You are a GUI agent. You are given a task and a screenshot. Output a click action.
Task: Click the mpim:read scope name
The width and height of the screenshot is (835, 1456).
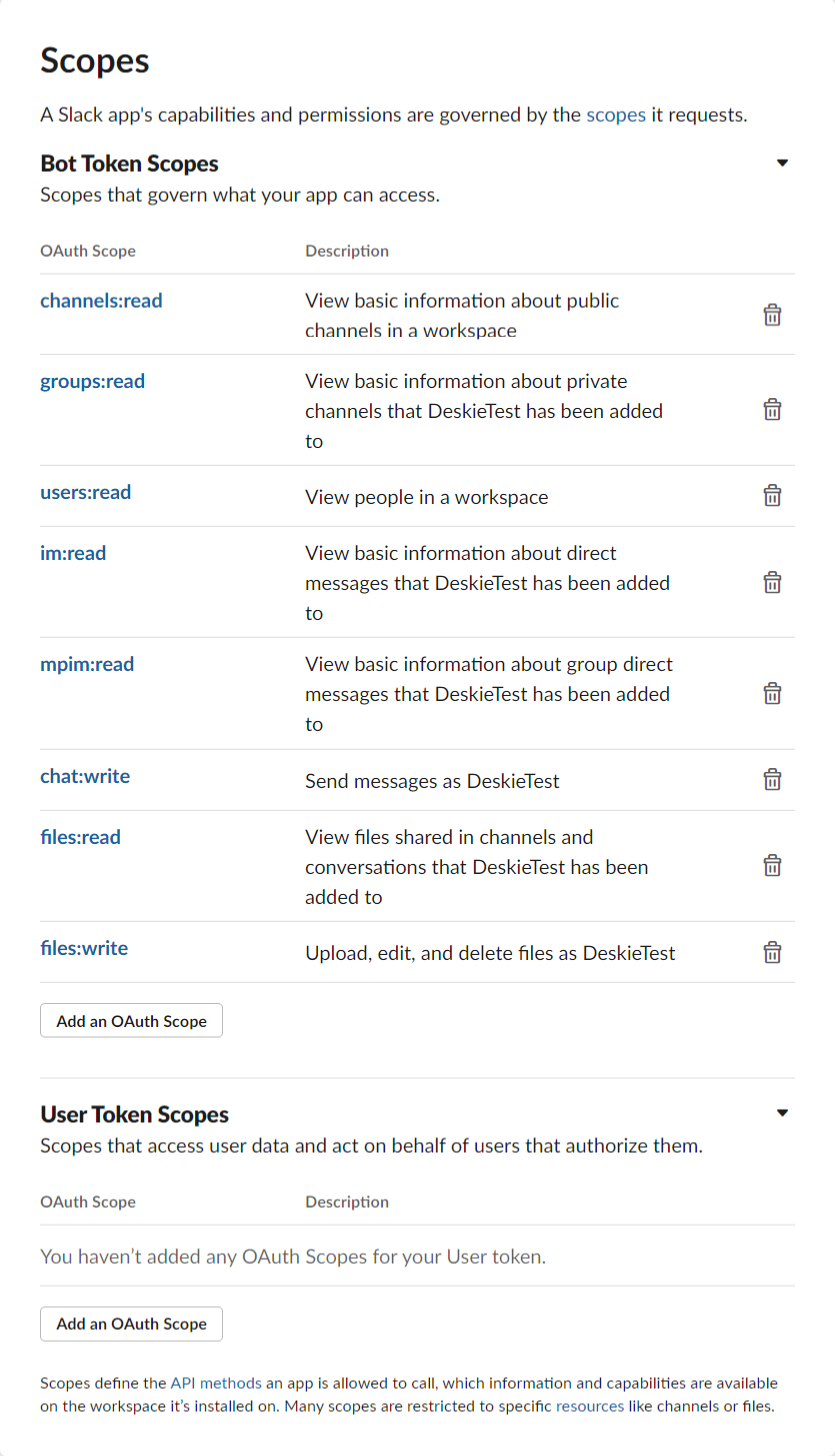87,664
